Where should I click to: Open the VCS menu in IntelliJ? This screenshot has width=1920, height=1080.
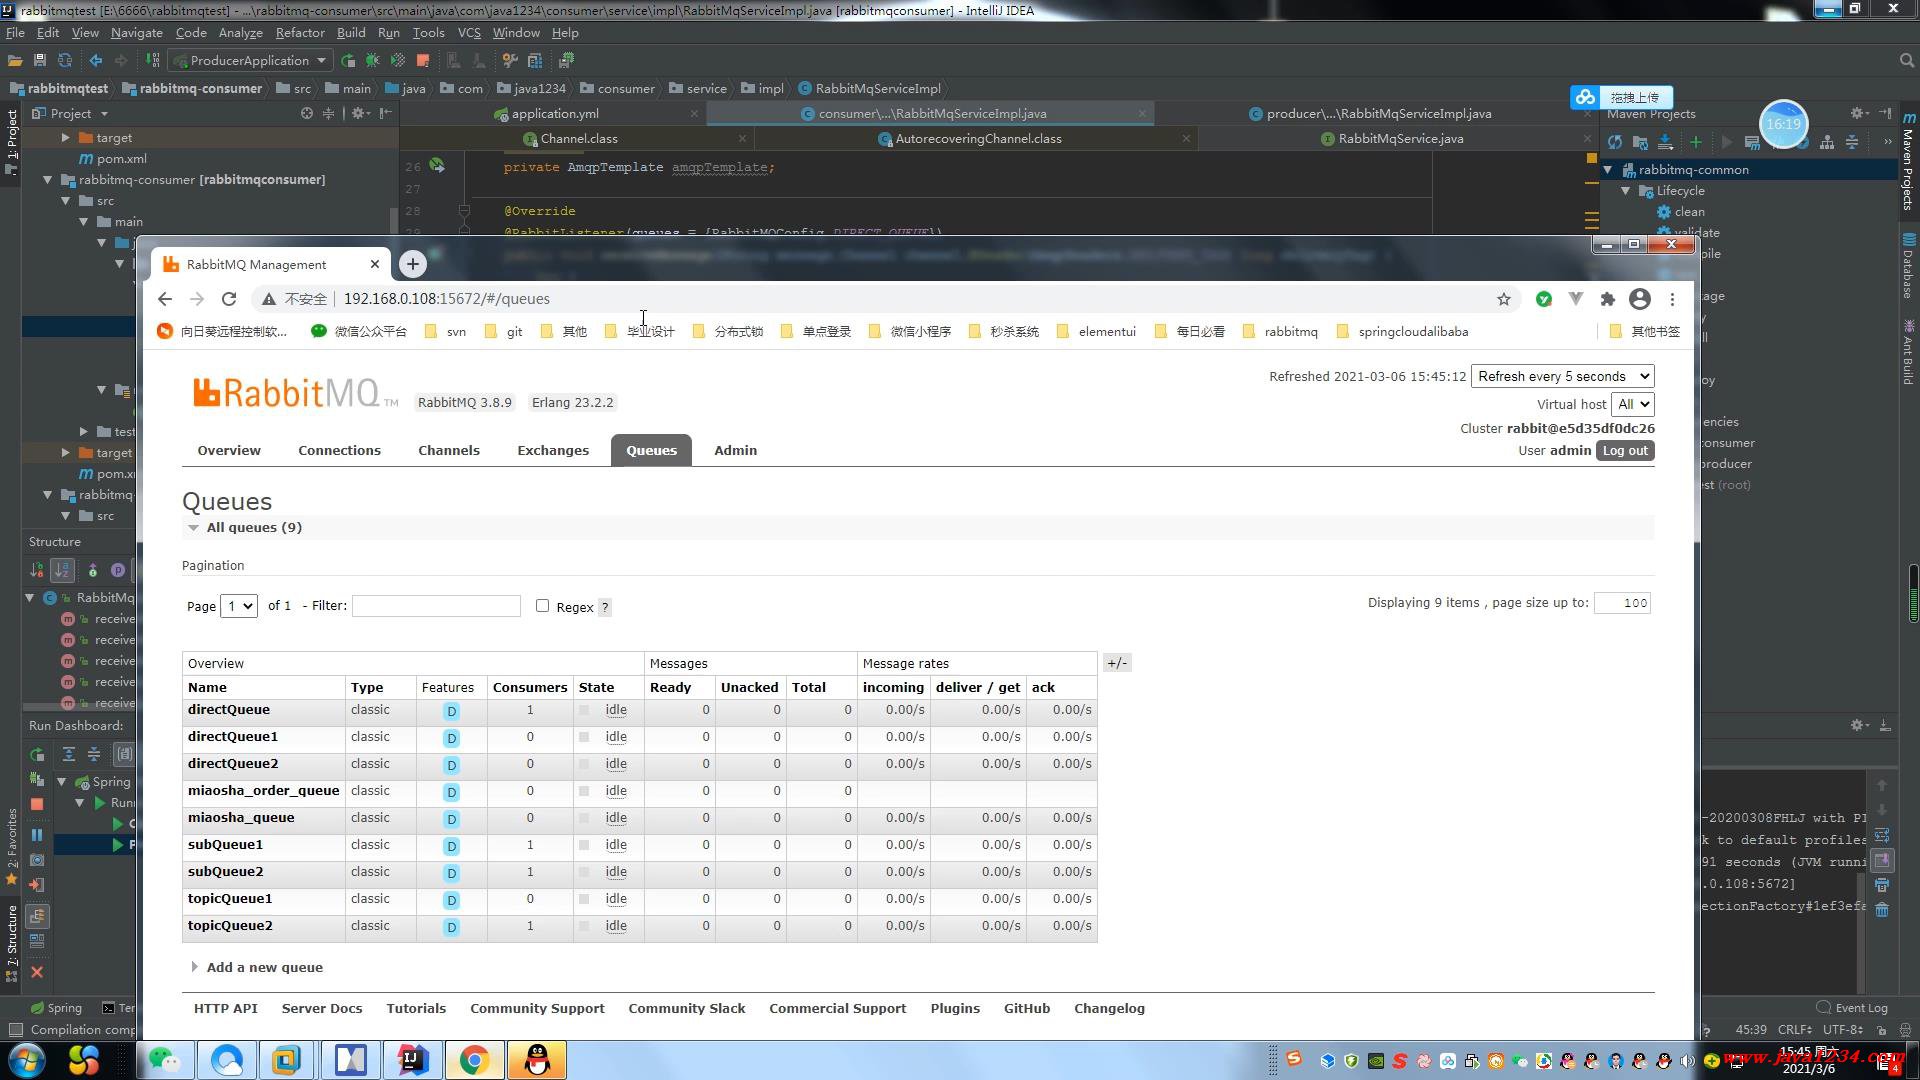point(469,32)
